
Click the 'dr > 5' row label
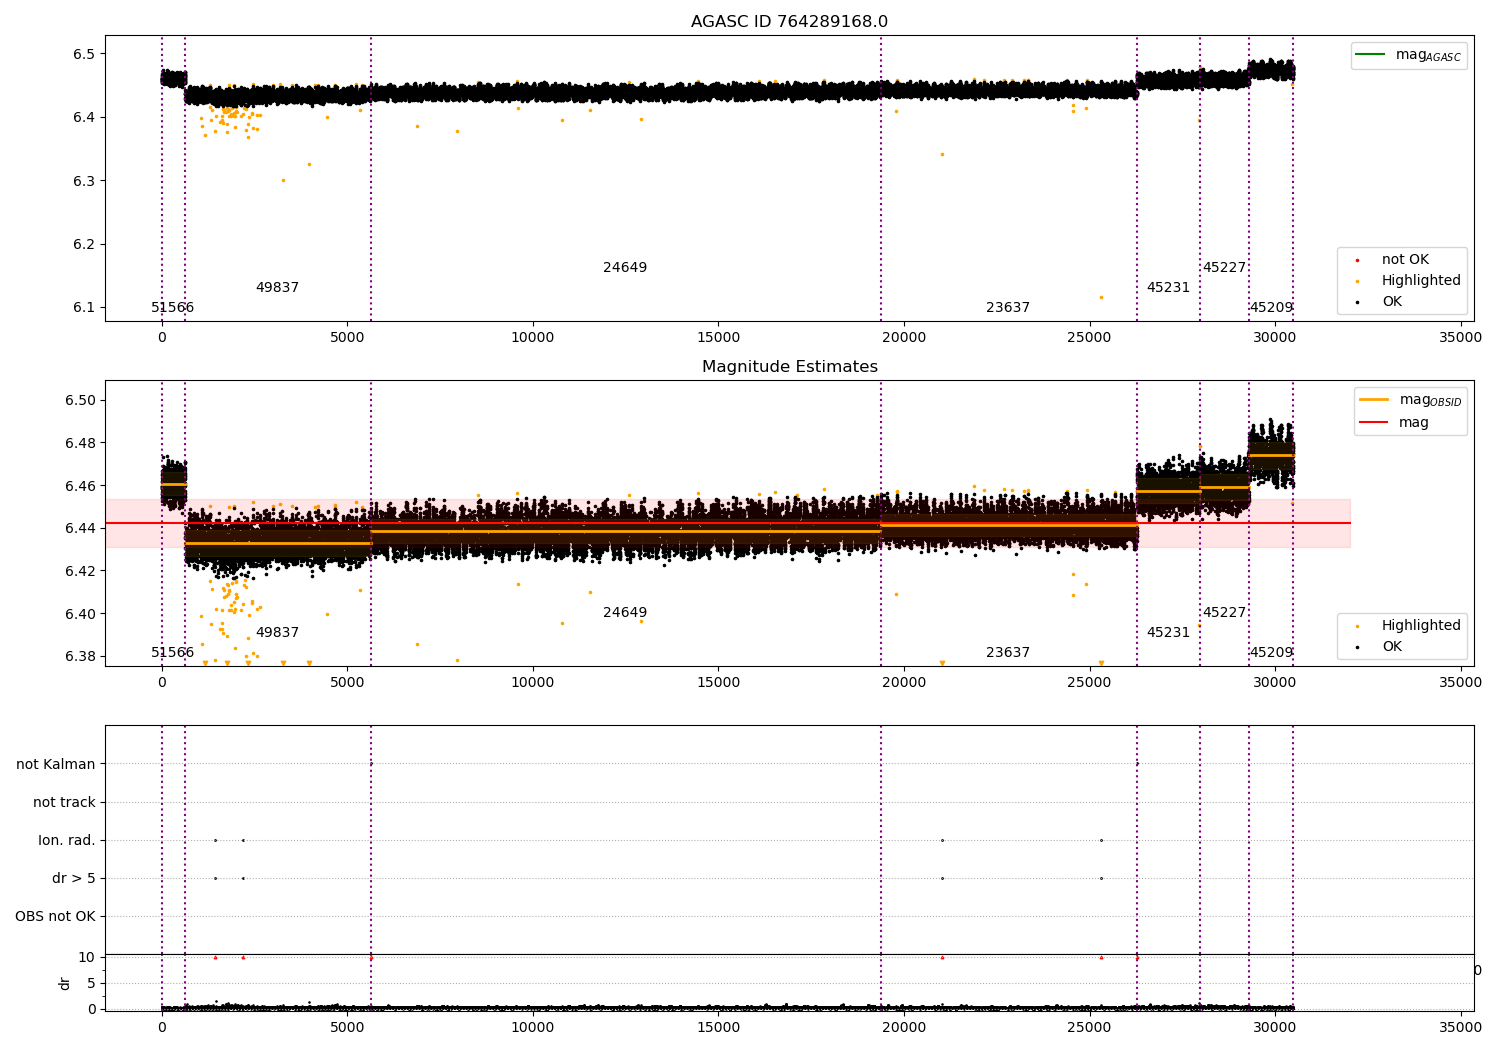pos(74,878)
